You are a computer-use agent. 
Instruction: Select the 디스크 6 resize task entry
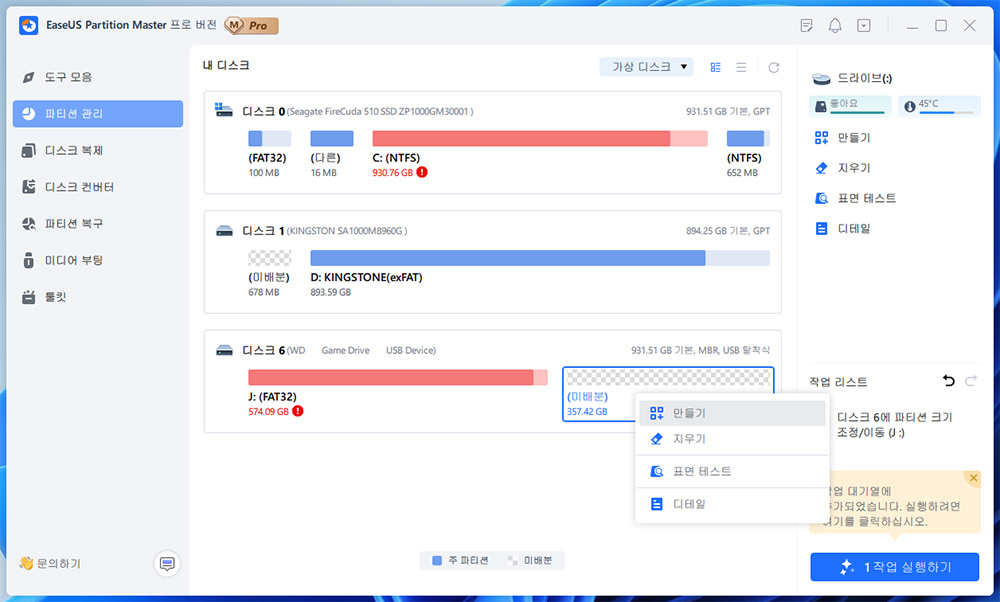pos(894,425)
